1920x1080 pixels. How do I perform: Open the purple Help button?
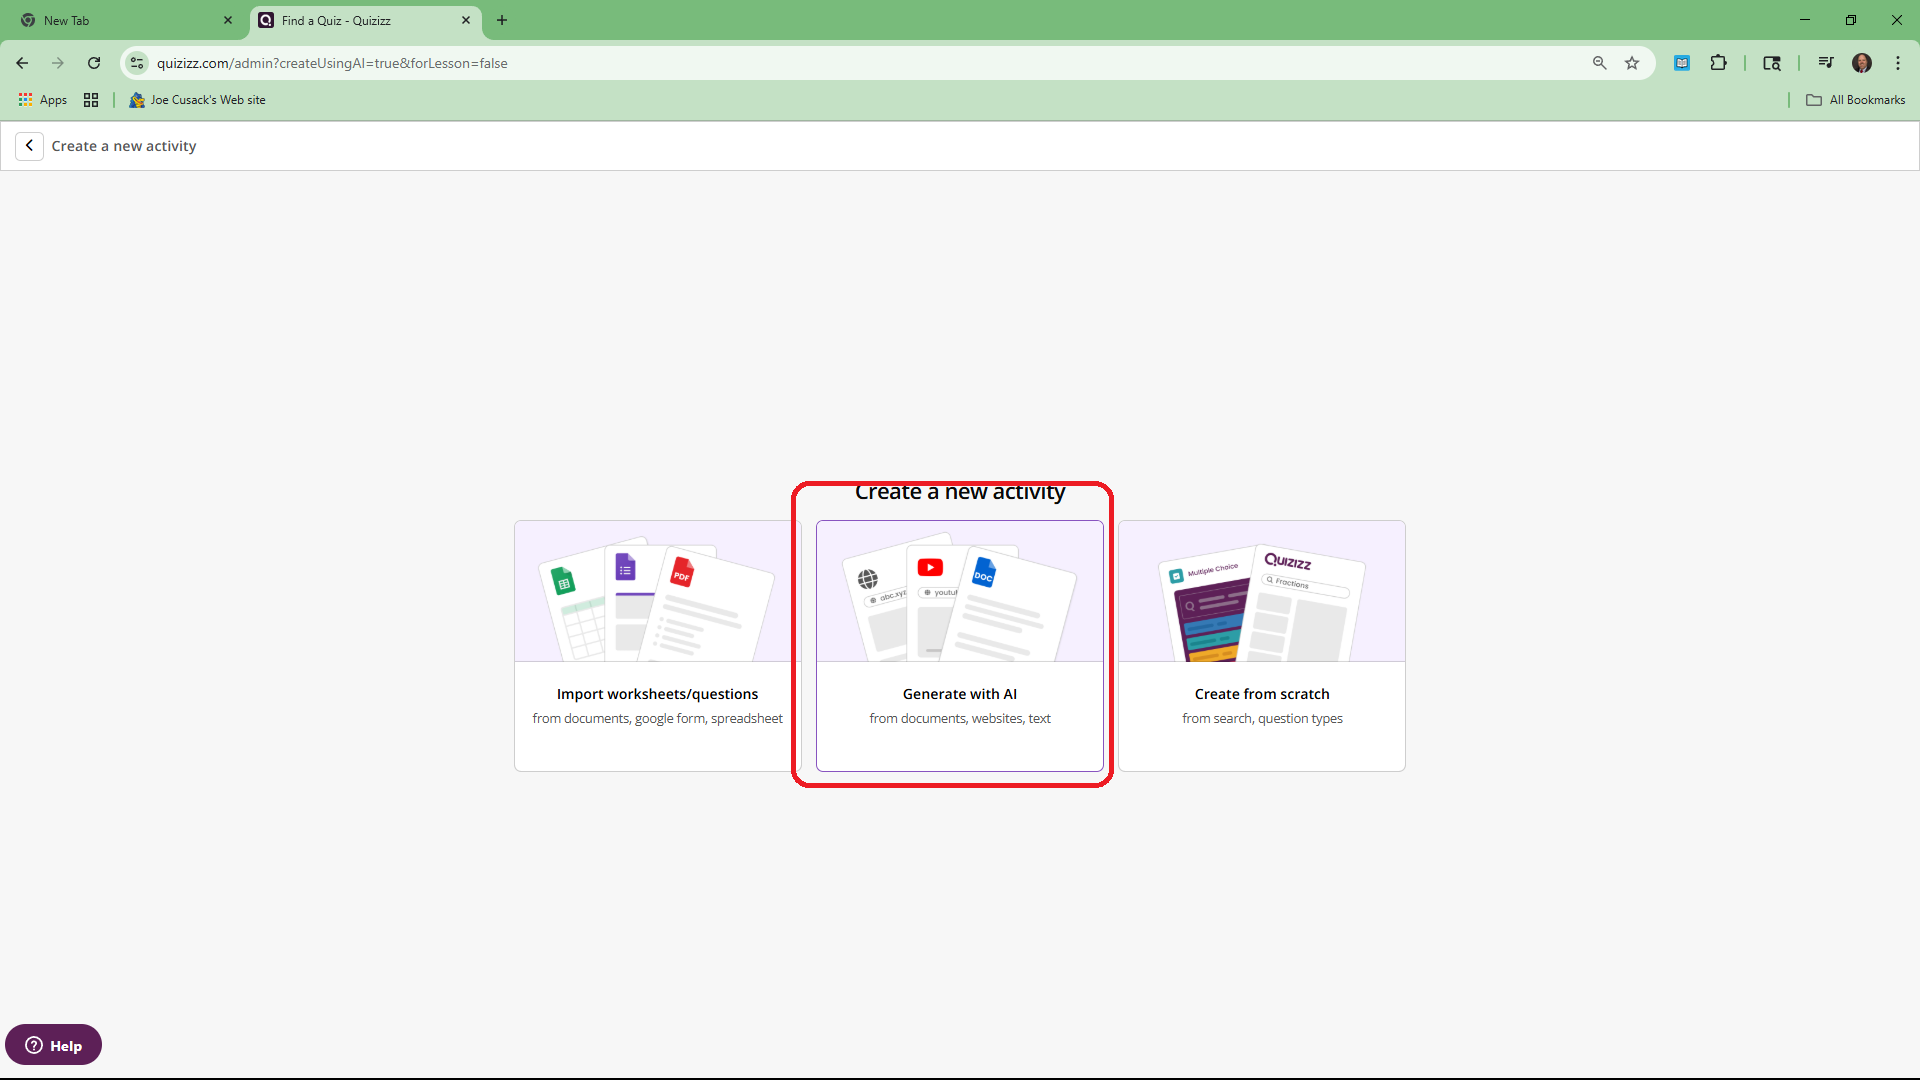(53, 1045)
